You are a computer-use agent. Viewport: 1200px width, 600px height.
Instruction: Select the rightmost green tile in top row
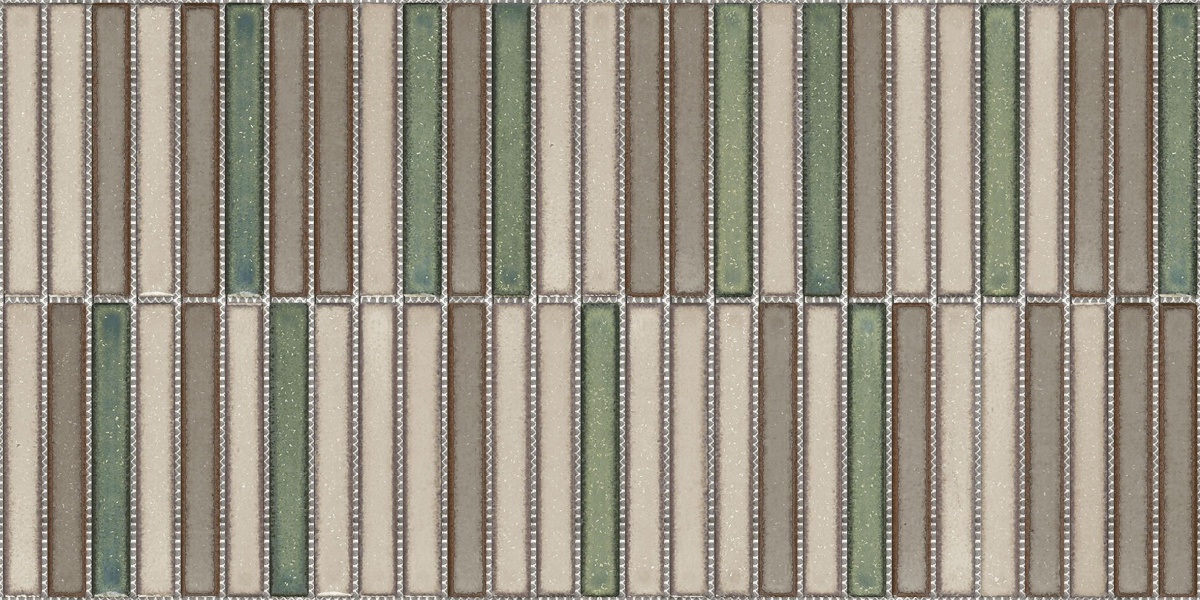[x=1178, y=150]
